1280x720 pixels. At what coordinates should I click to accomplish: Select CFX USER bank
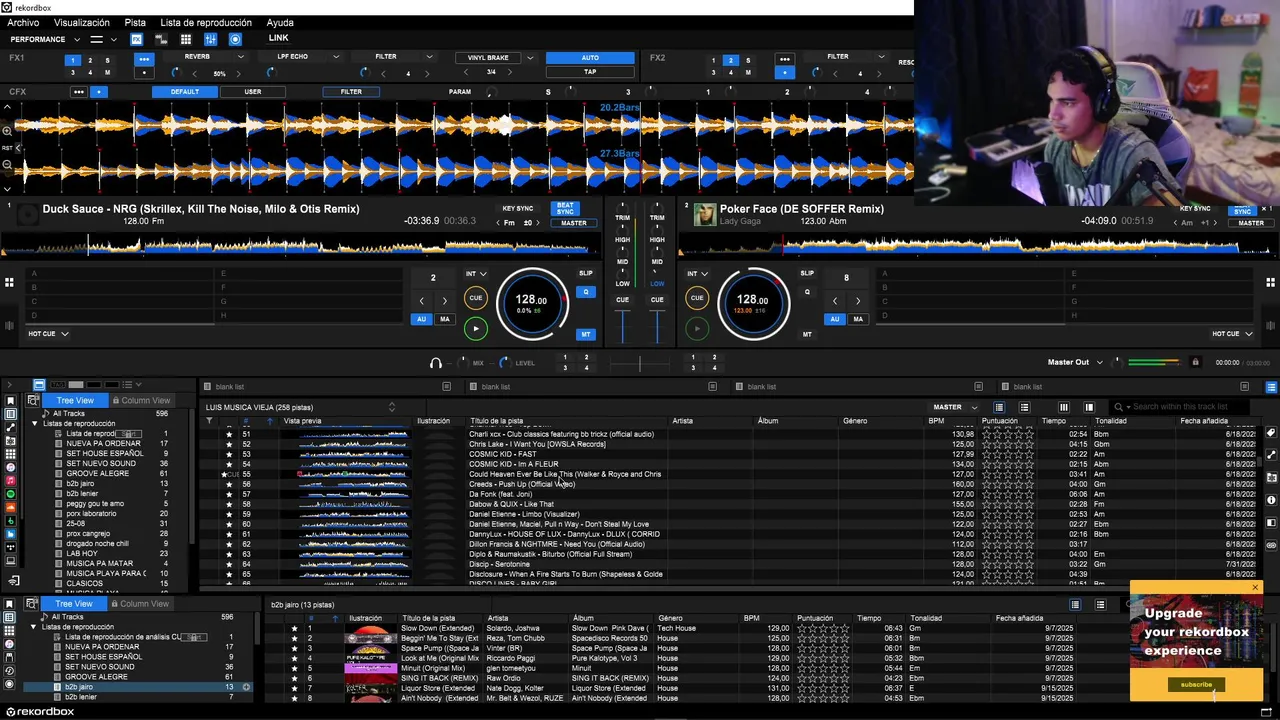(x=253, y=92)
